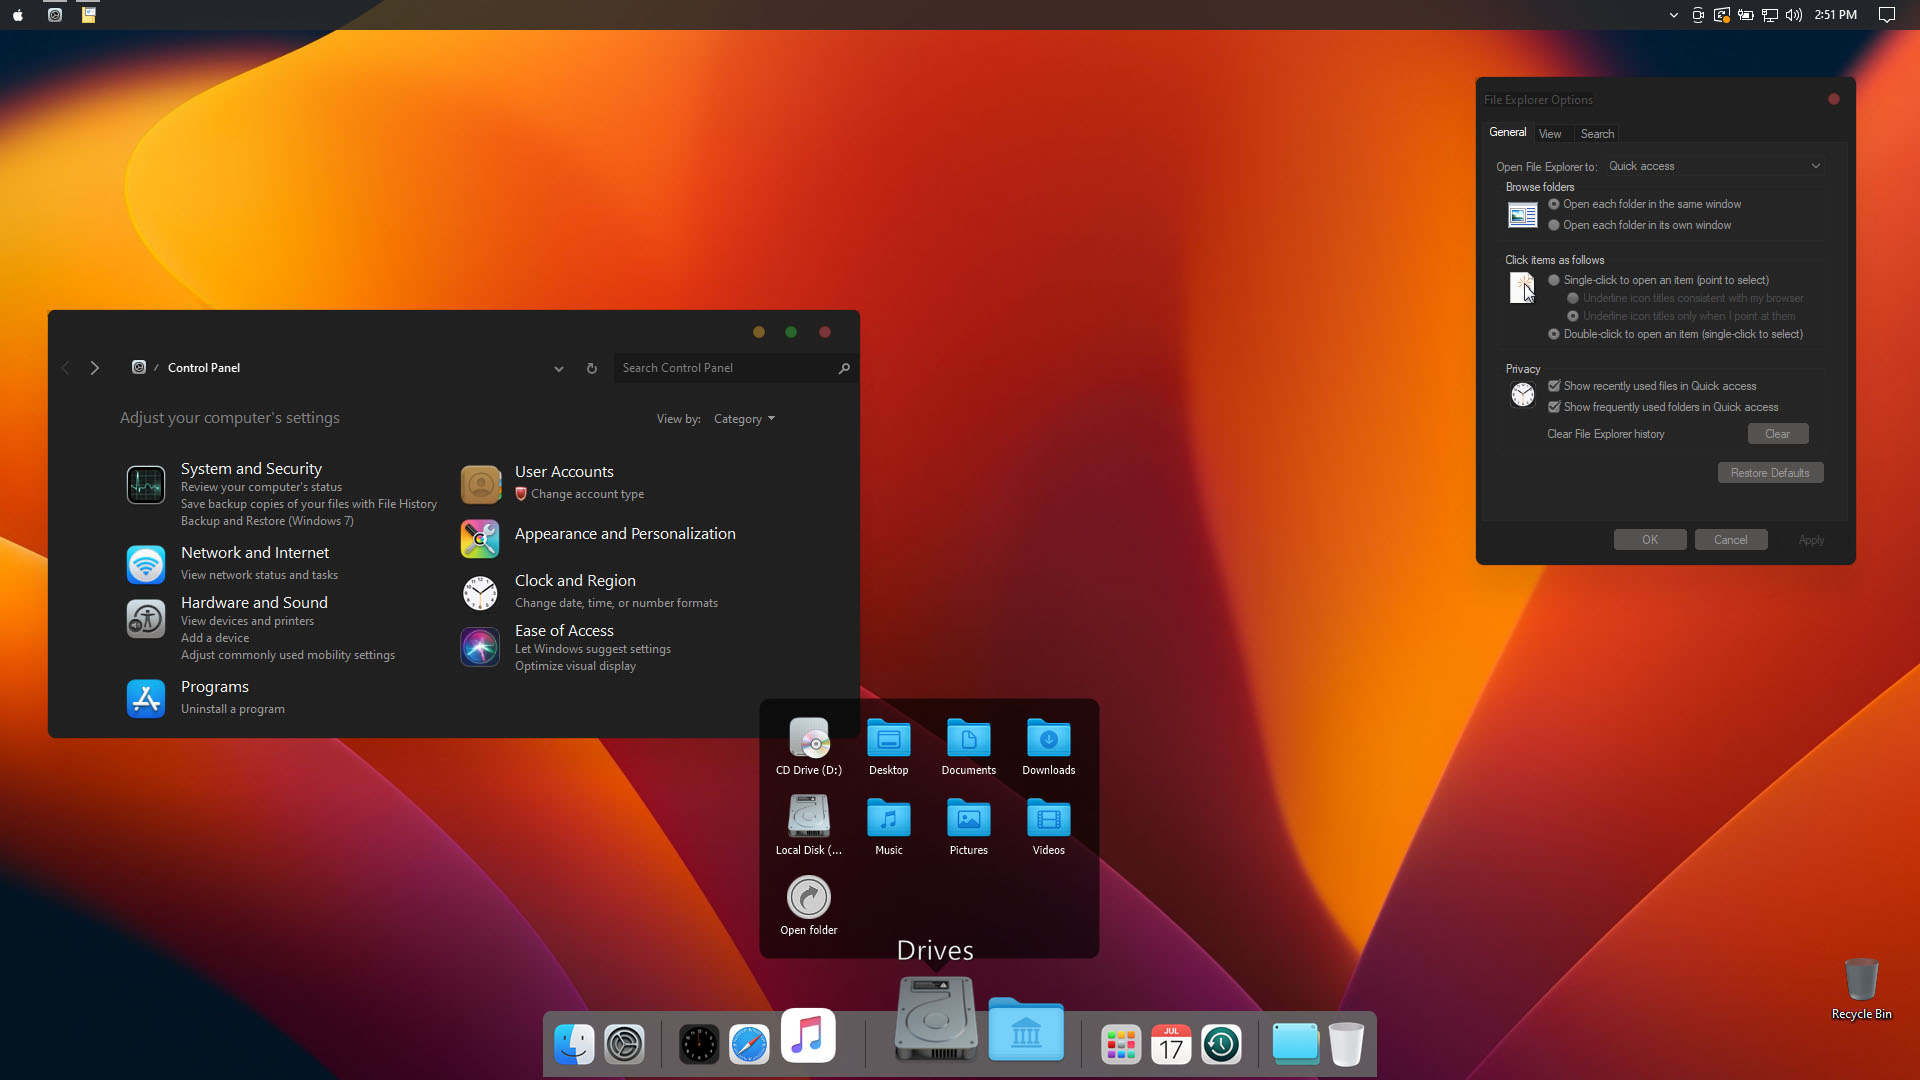Switch to the View tab in Options

coord(1550,134)
